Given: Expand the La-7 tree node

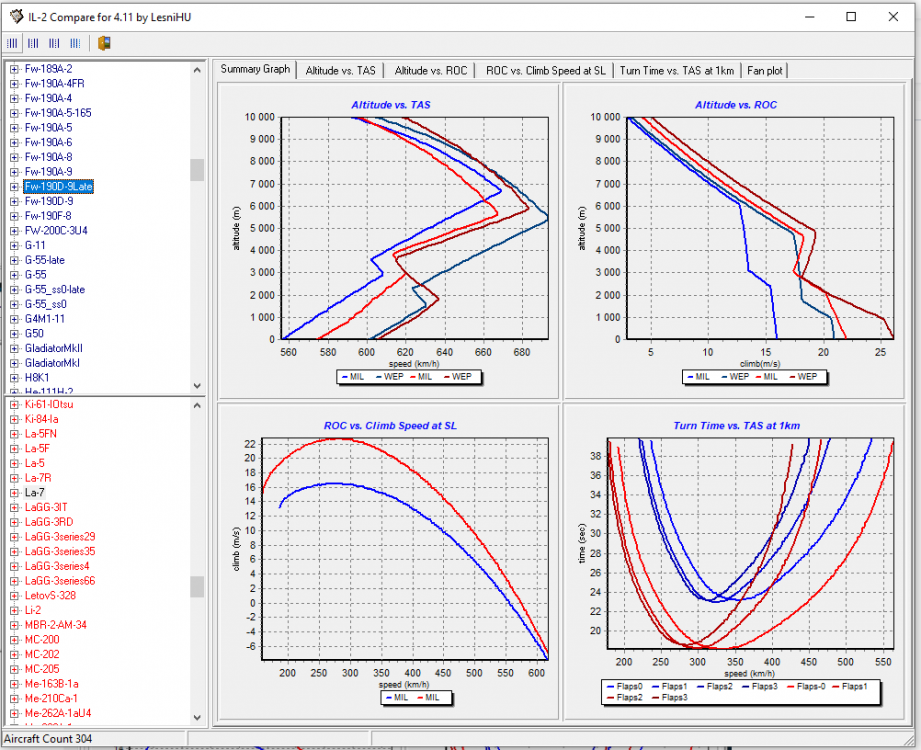Looking at the screenshot, I should click(14, 493).
